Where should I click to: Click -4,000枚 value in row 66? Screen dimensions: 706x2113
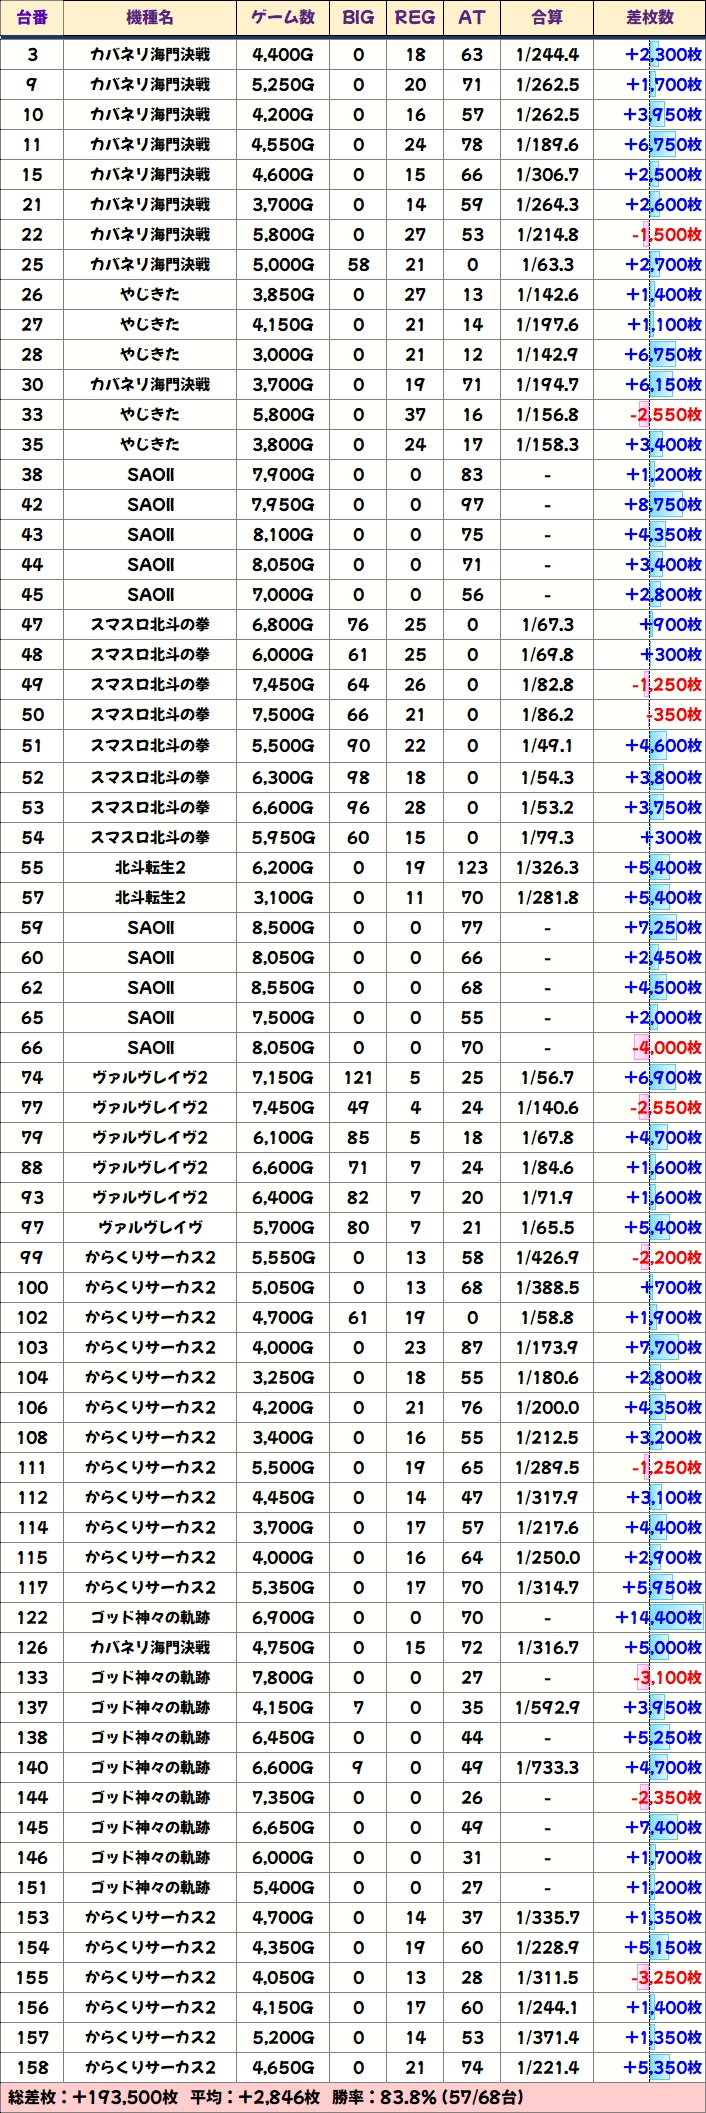(x=667, y=1047)
